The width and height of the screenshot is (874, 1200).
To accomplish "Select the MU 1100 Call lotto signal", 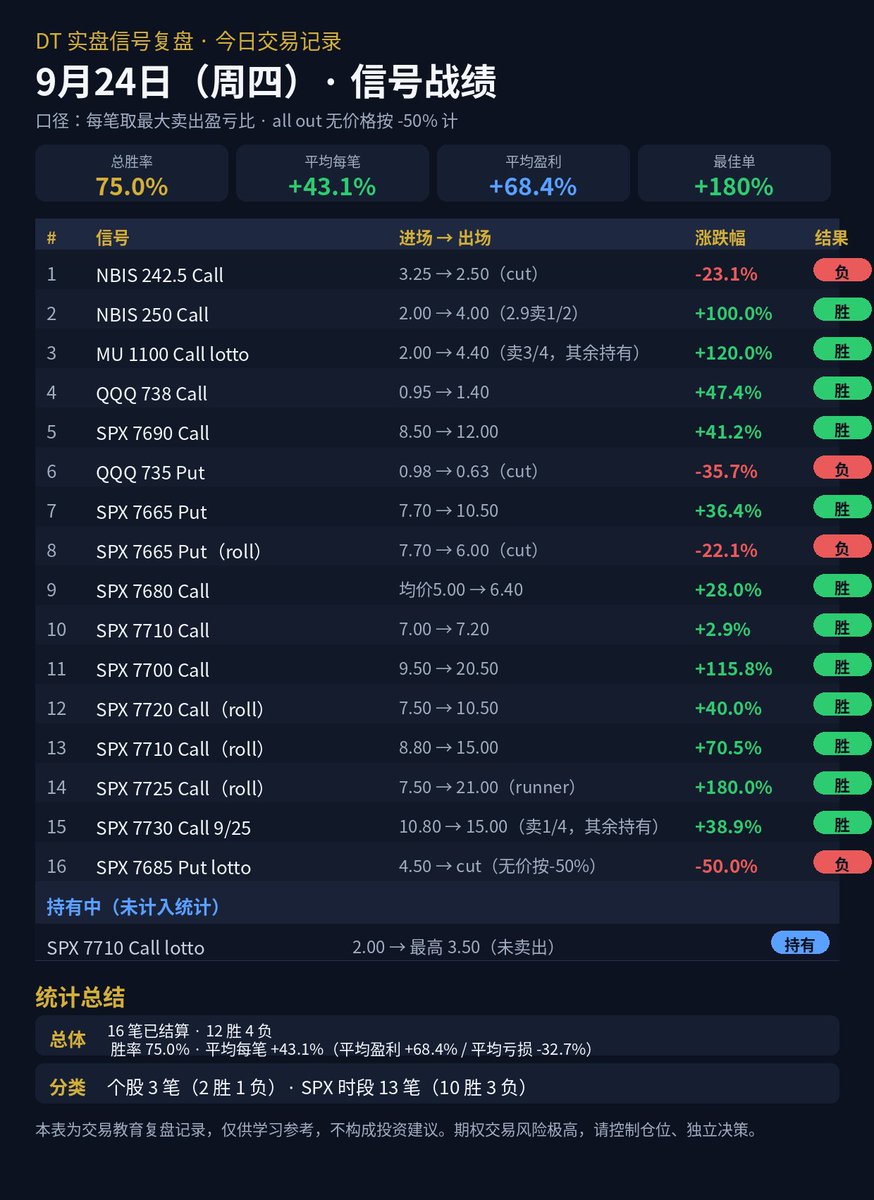I will (x=172, y=354).
